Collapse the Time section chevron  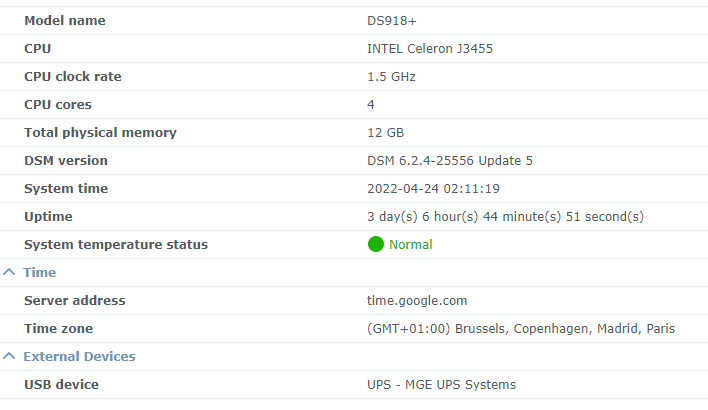(x=9, y=272)
